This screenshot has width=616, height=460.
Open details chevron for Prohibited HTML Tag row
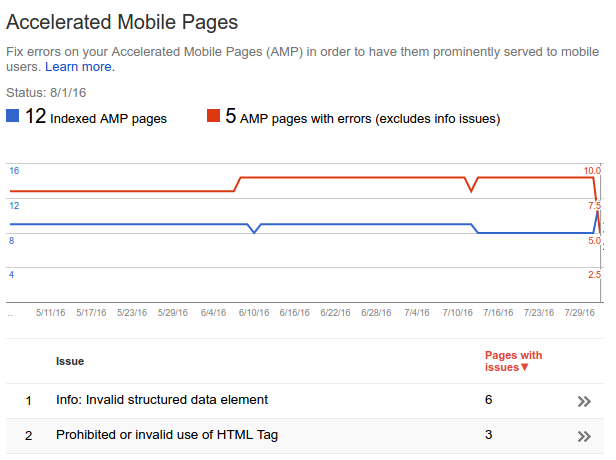click(584, 436)
